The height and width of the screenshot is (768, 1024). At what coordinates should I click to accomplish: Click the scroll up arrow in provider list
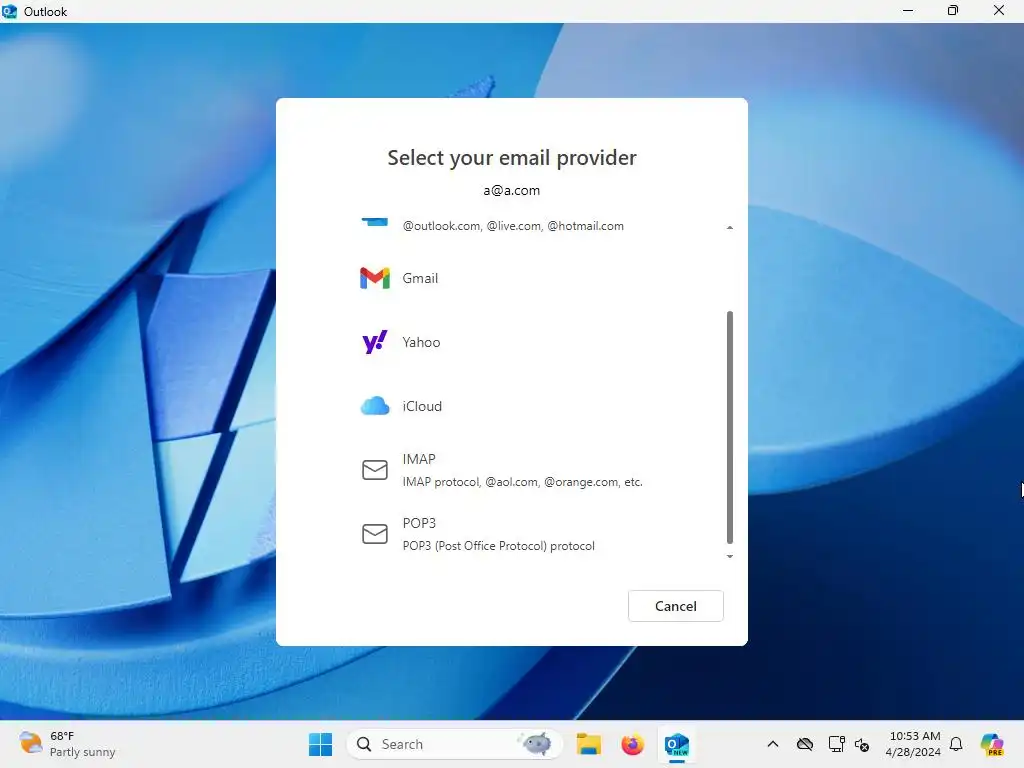point(729,227)
